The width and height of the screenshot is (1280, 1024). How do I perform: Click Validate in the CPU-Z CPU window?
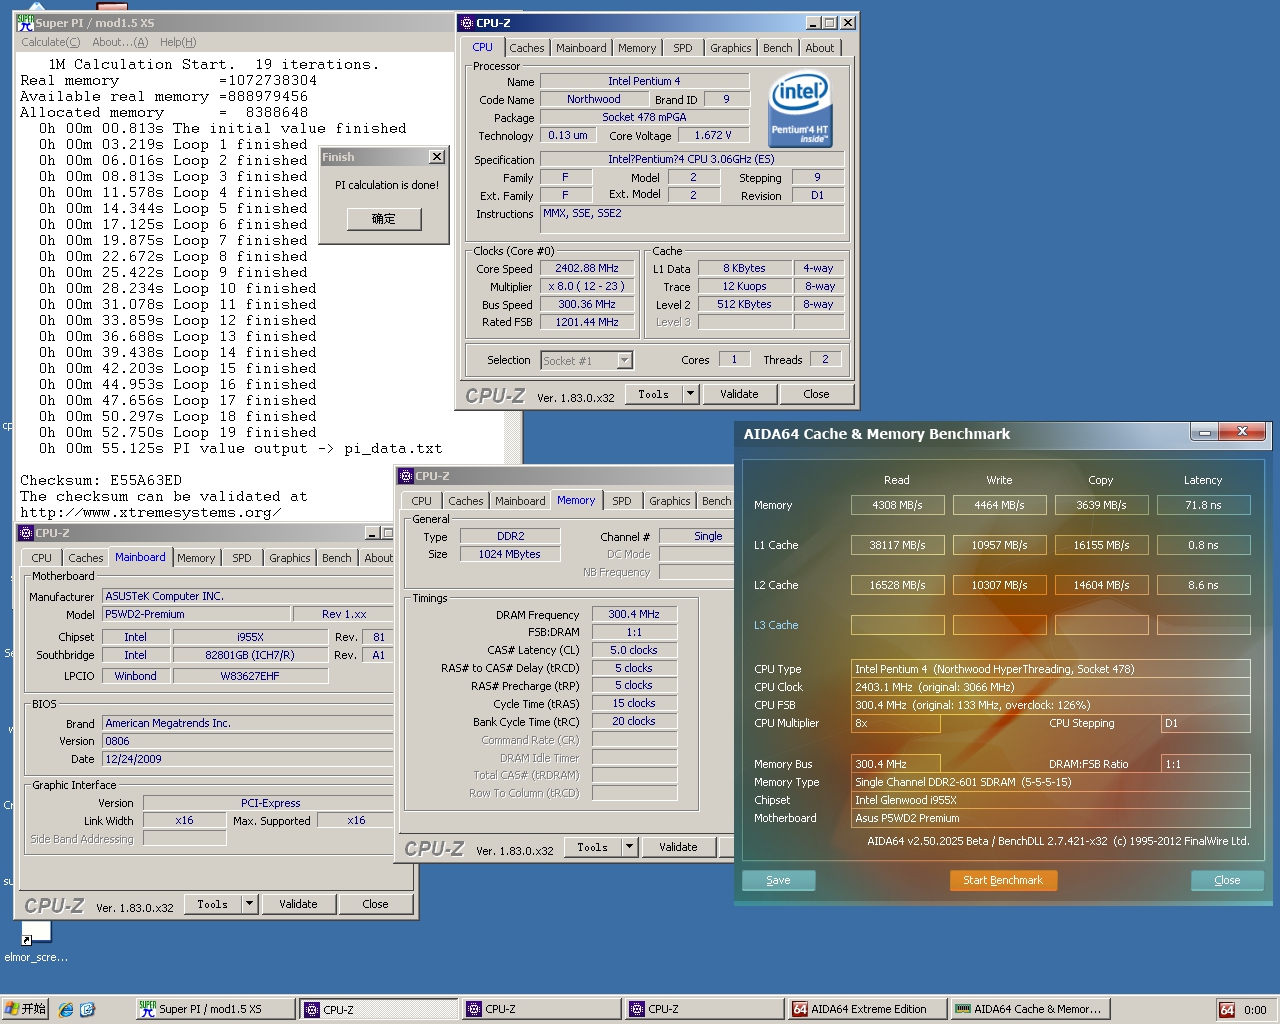click(x=739, y=394)
